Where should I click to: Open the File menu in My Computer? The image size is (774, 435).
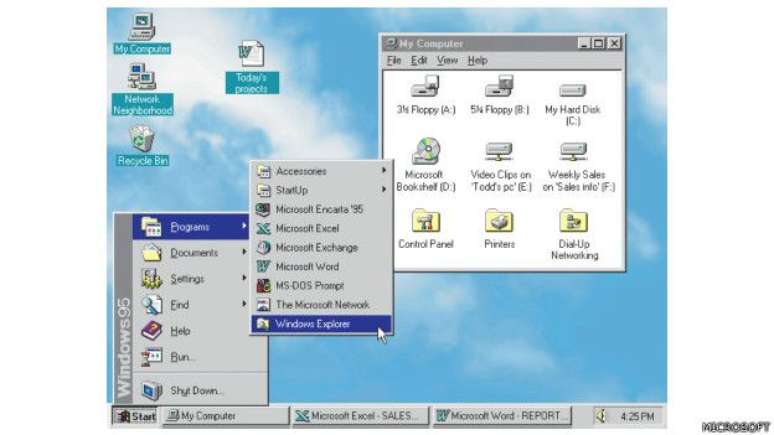(x=393, y=60)
